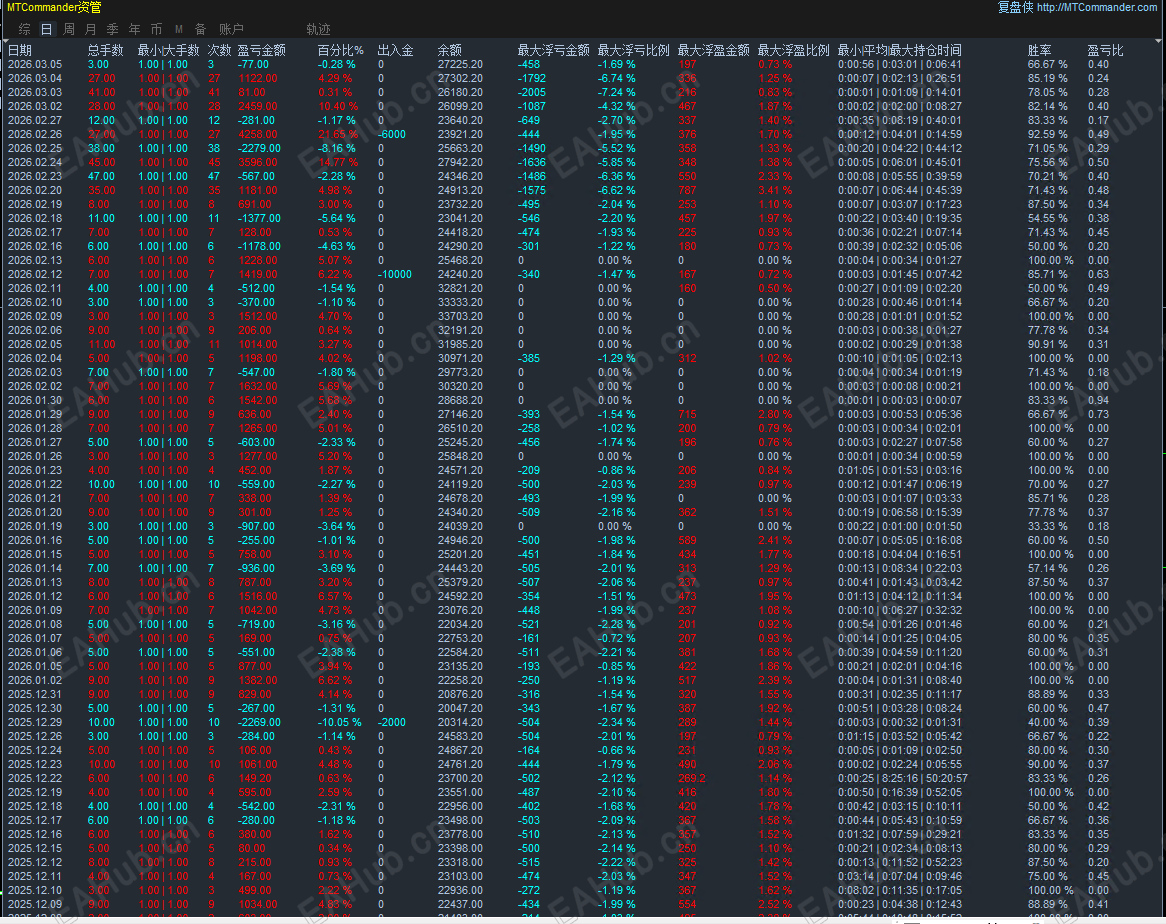Image resolution: width=1166 pixels, height=924 pixels.
Task: Open the 备 notes icon
Action: point(201,28)
